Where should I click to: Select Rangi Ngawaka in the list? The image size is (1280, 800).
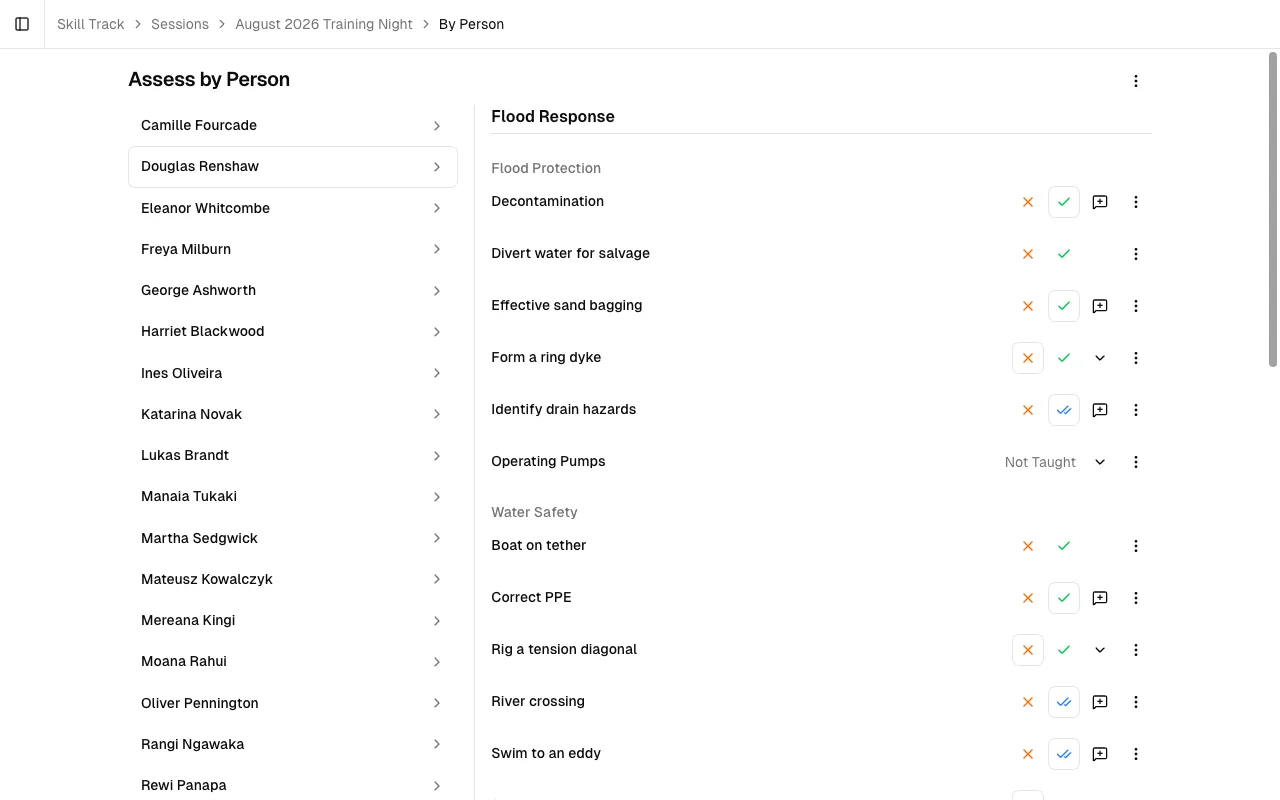293,744
